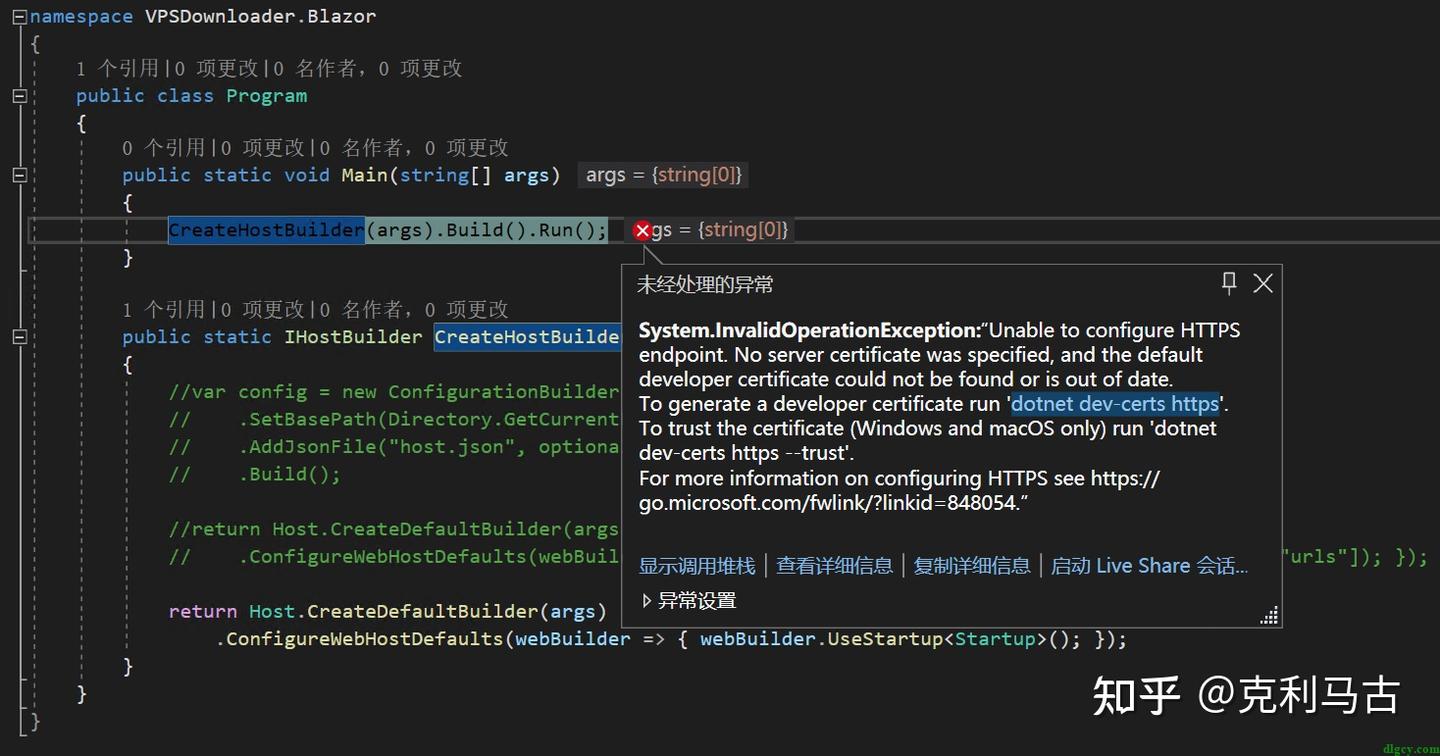This screenshot has width=1440, height=756.
Task: Expand the 异常设置 disclosure triangle
Action: (x=646, y=600)
